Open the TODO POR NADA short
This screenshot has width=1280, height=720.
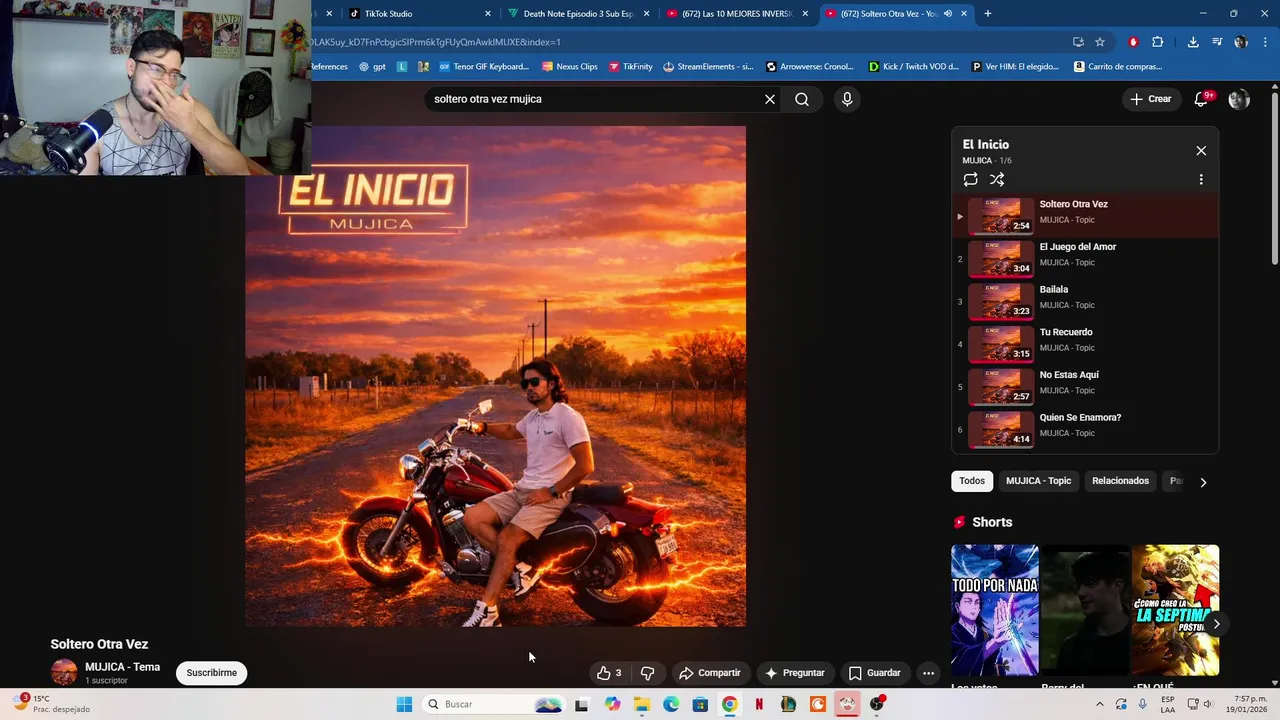pos(995,610)
